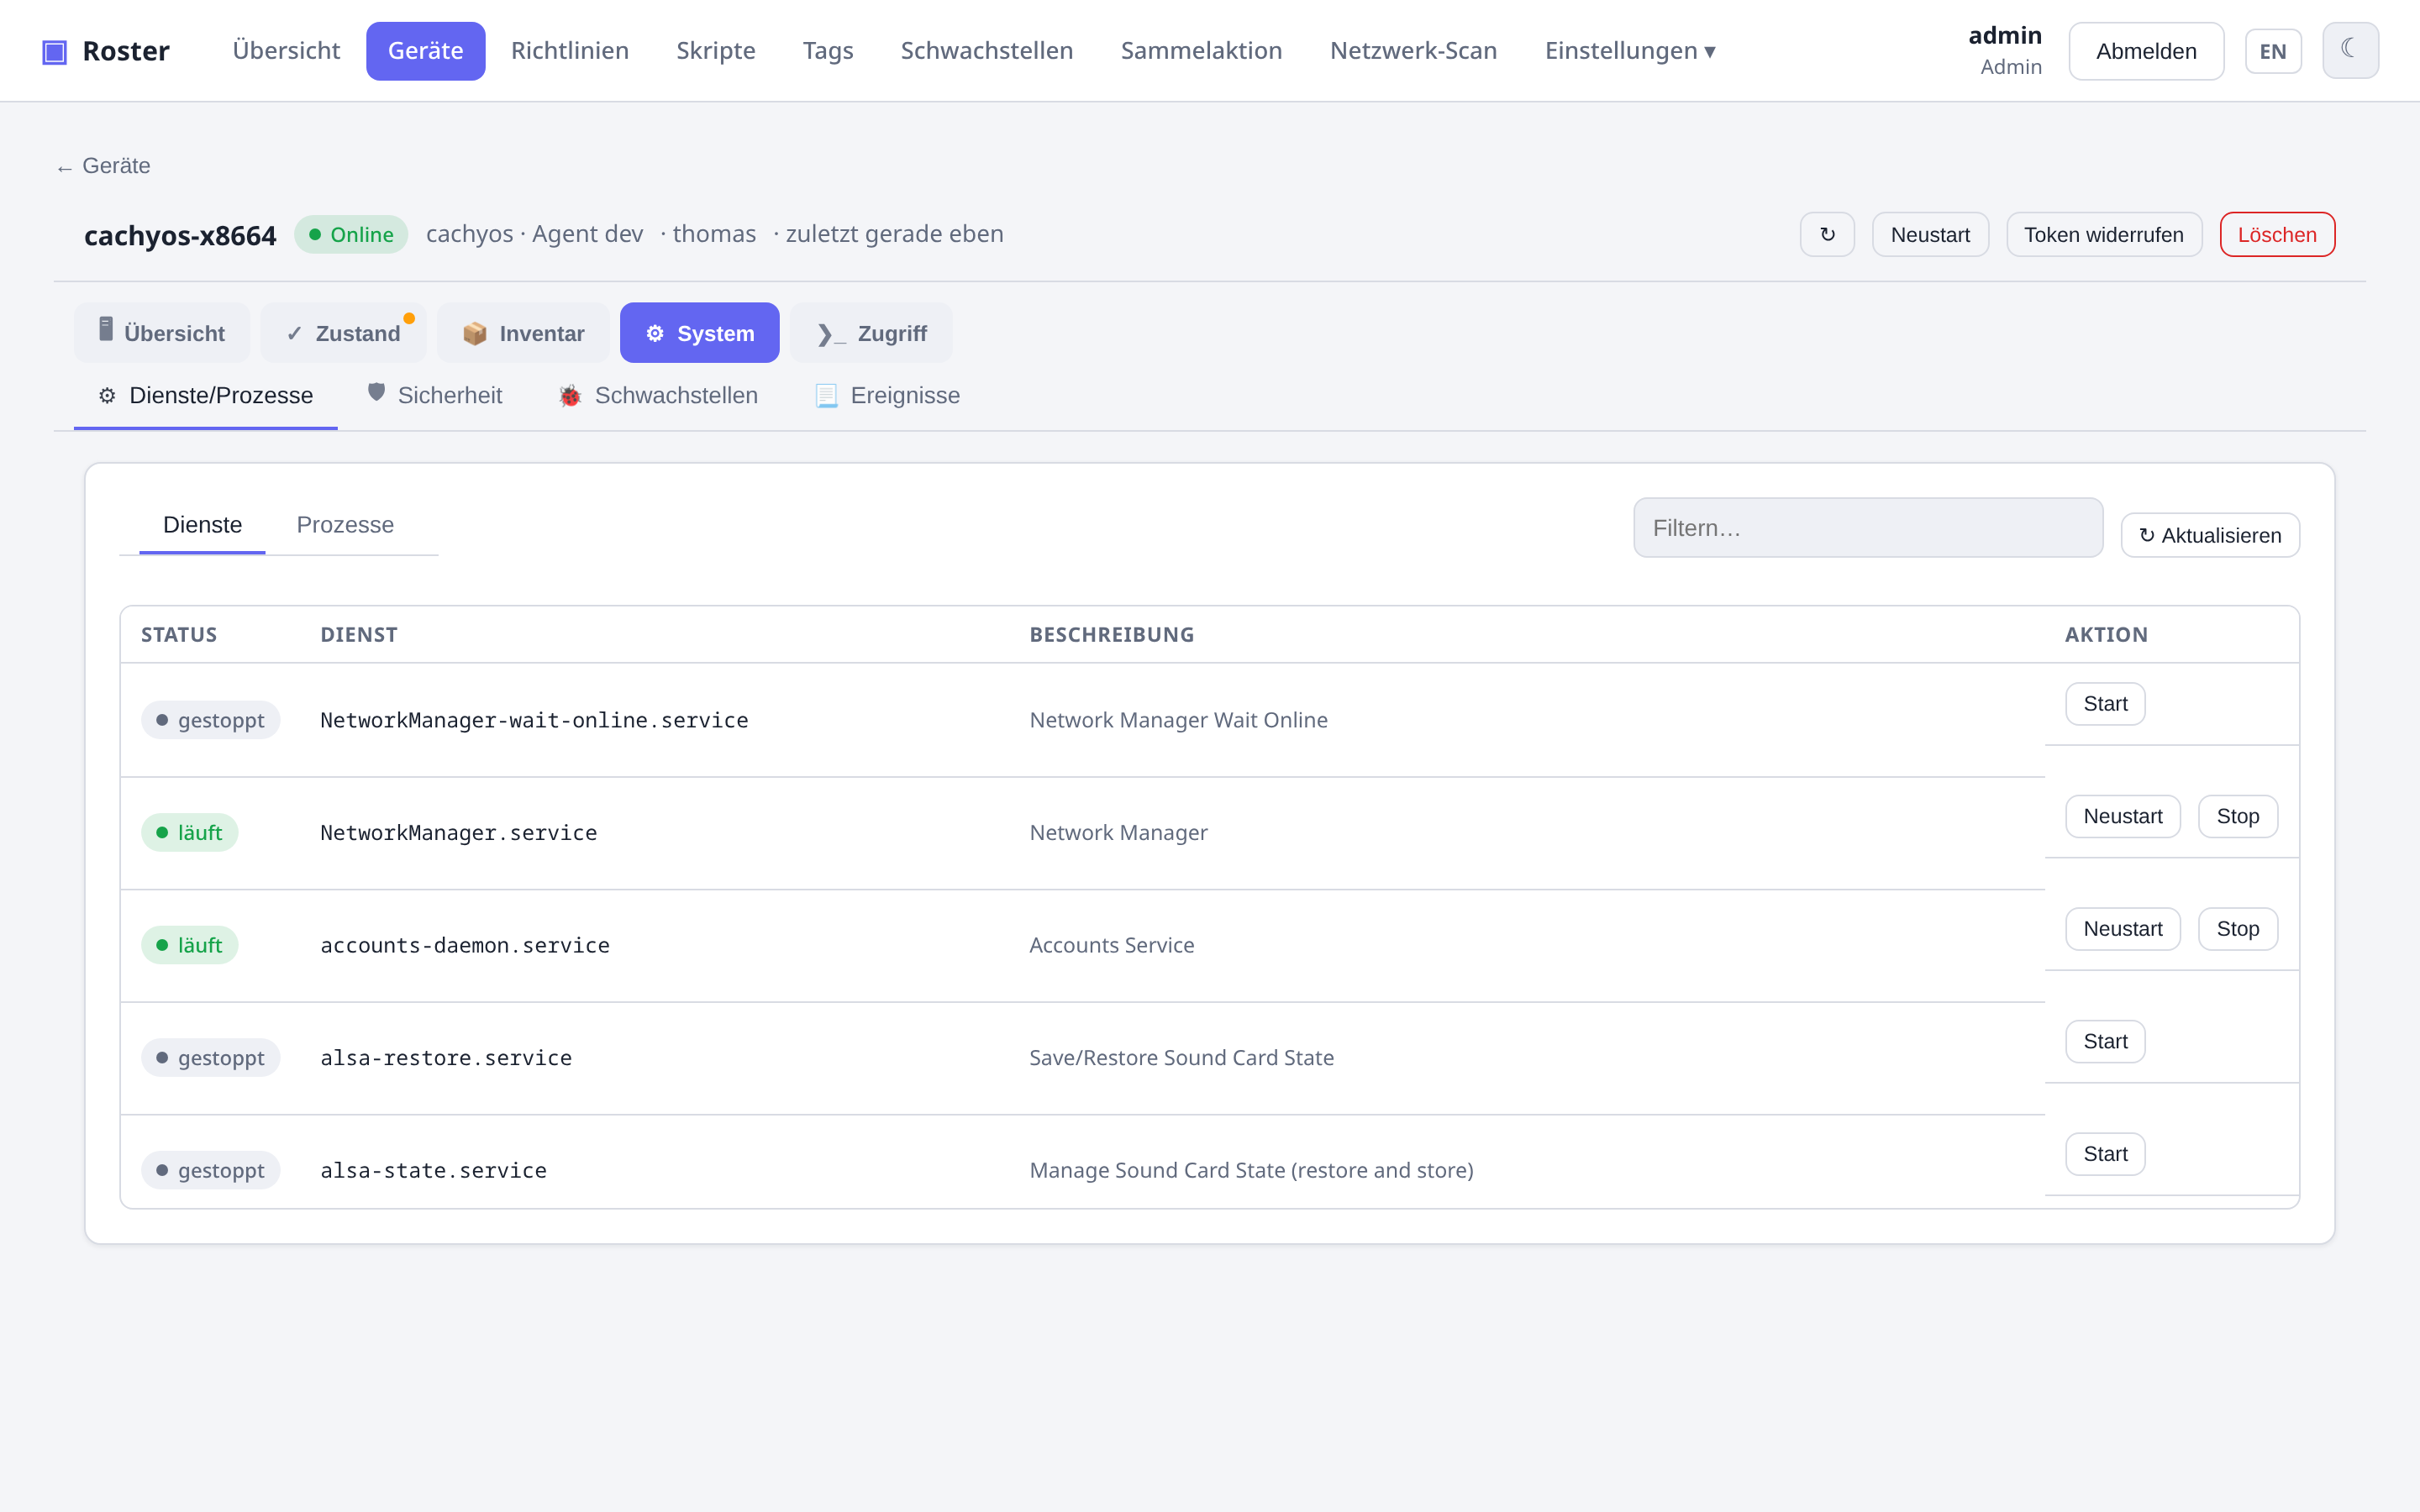
Task: Start alsa-restore.service
Action: pyautogui.click(x=2105, y=1041)
